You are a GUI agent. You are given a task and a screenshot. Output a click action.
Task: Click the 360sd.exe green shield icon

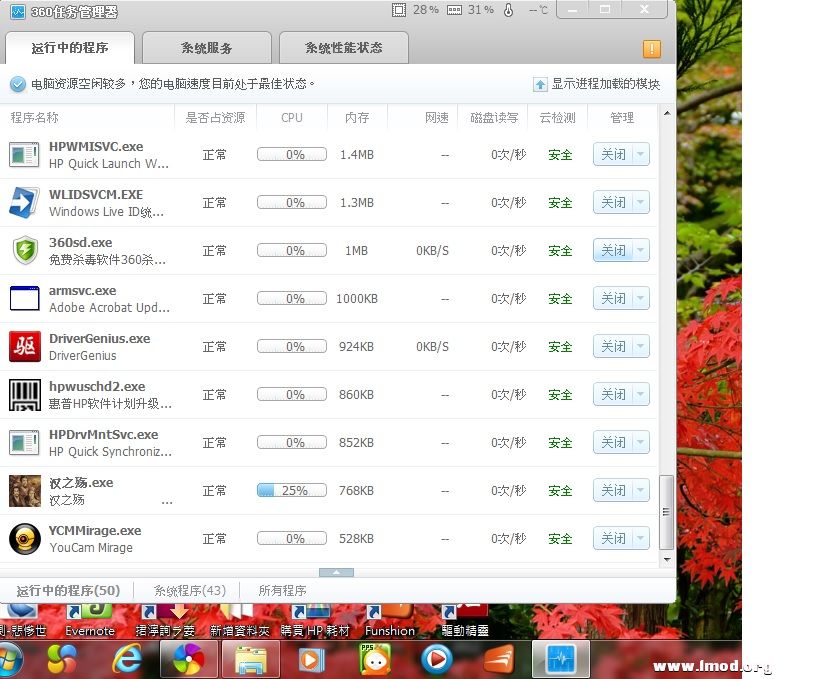click(x=24, y=250)
